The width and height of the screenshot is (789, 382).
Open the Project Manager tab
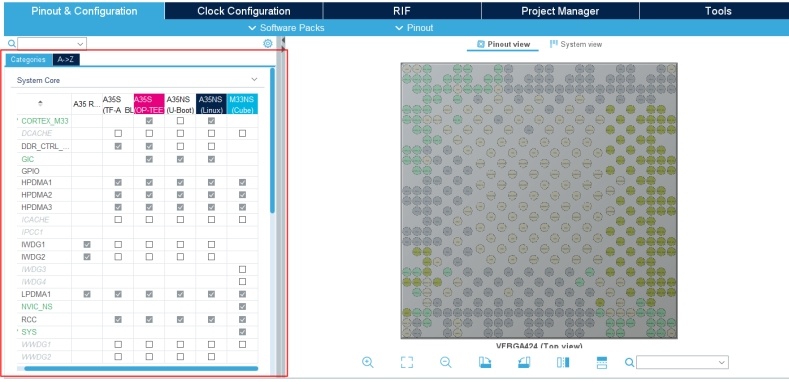(560, 11)
